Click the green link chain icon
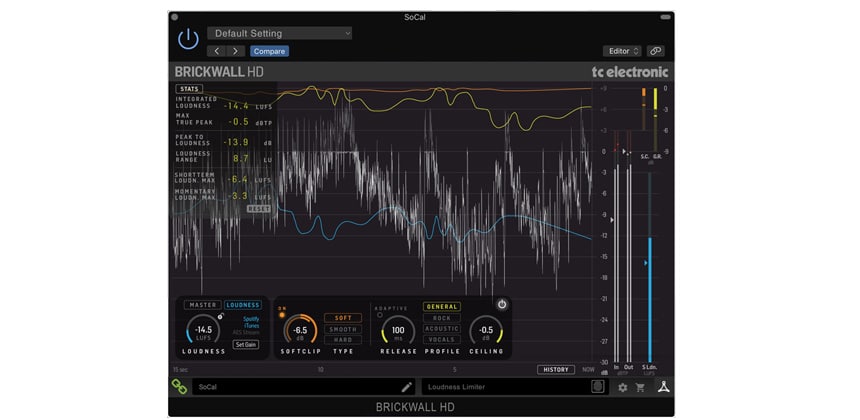The width and height of the screenshot is (860, 420). (179, 386)
